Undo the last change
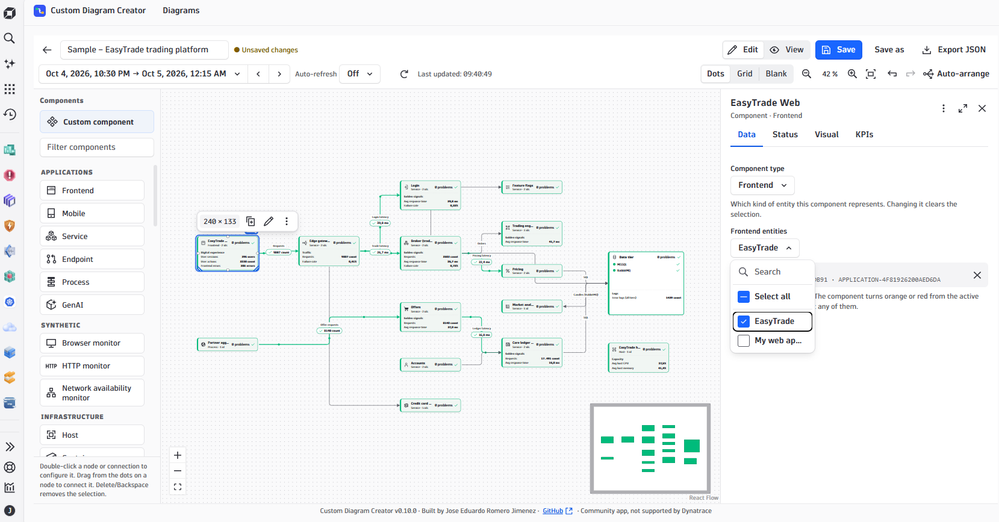Screen dimensions: 999x522 click(892, 74)
